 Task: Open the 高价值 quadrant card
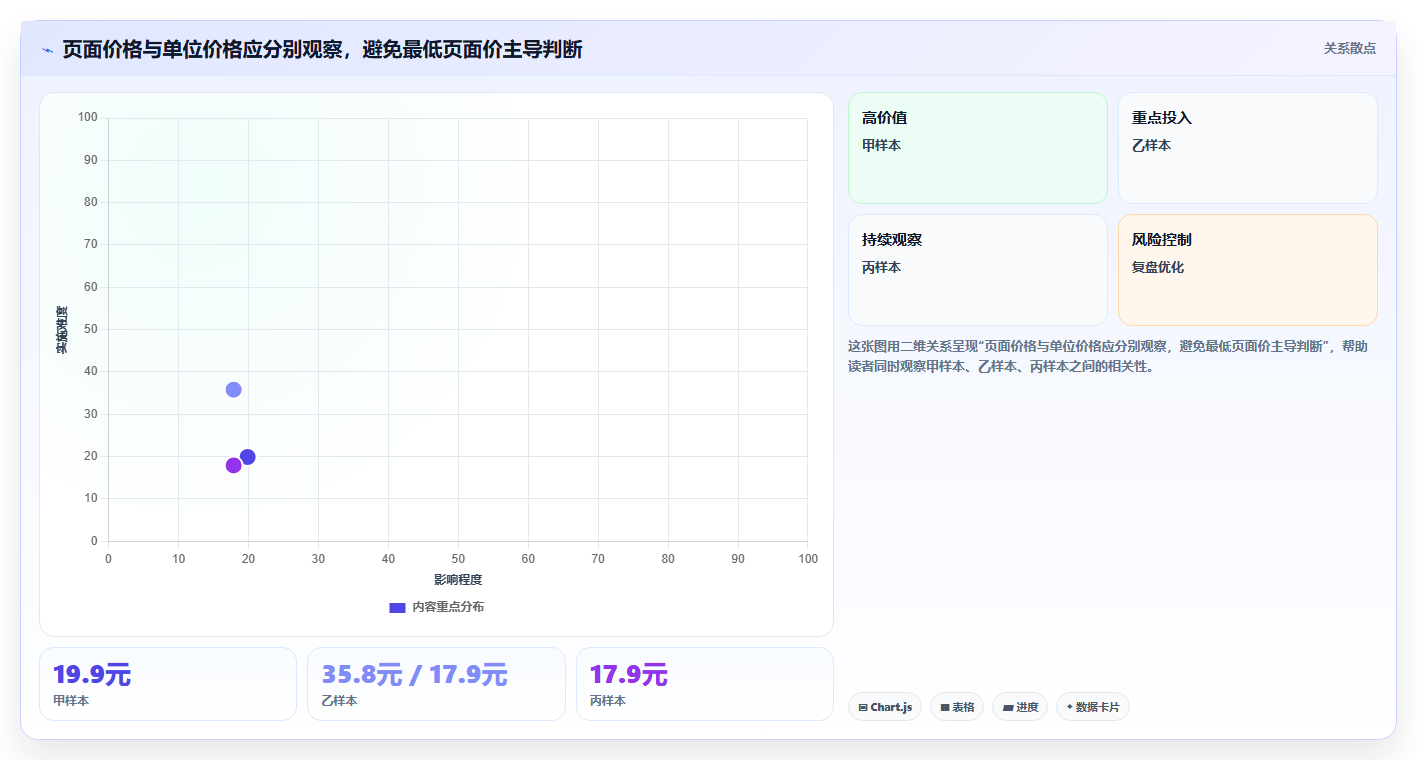coord(978,148)
